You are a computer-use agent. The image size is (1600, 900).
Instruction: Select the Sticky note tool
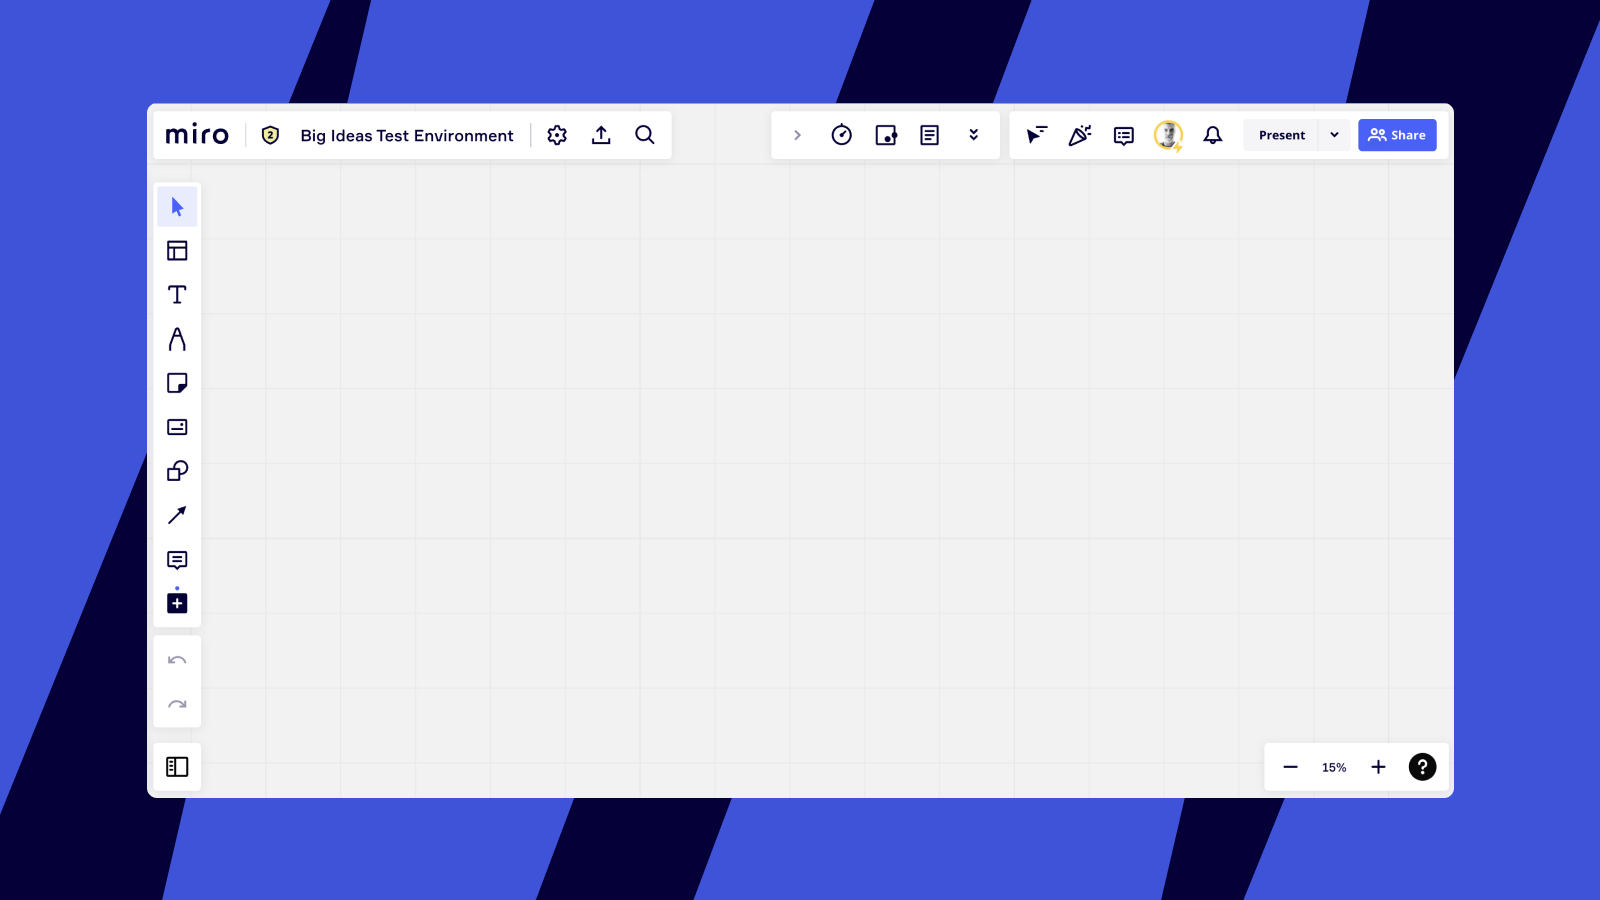177,383
